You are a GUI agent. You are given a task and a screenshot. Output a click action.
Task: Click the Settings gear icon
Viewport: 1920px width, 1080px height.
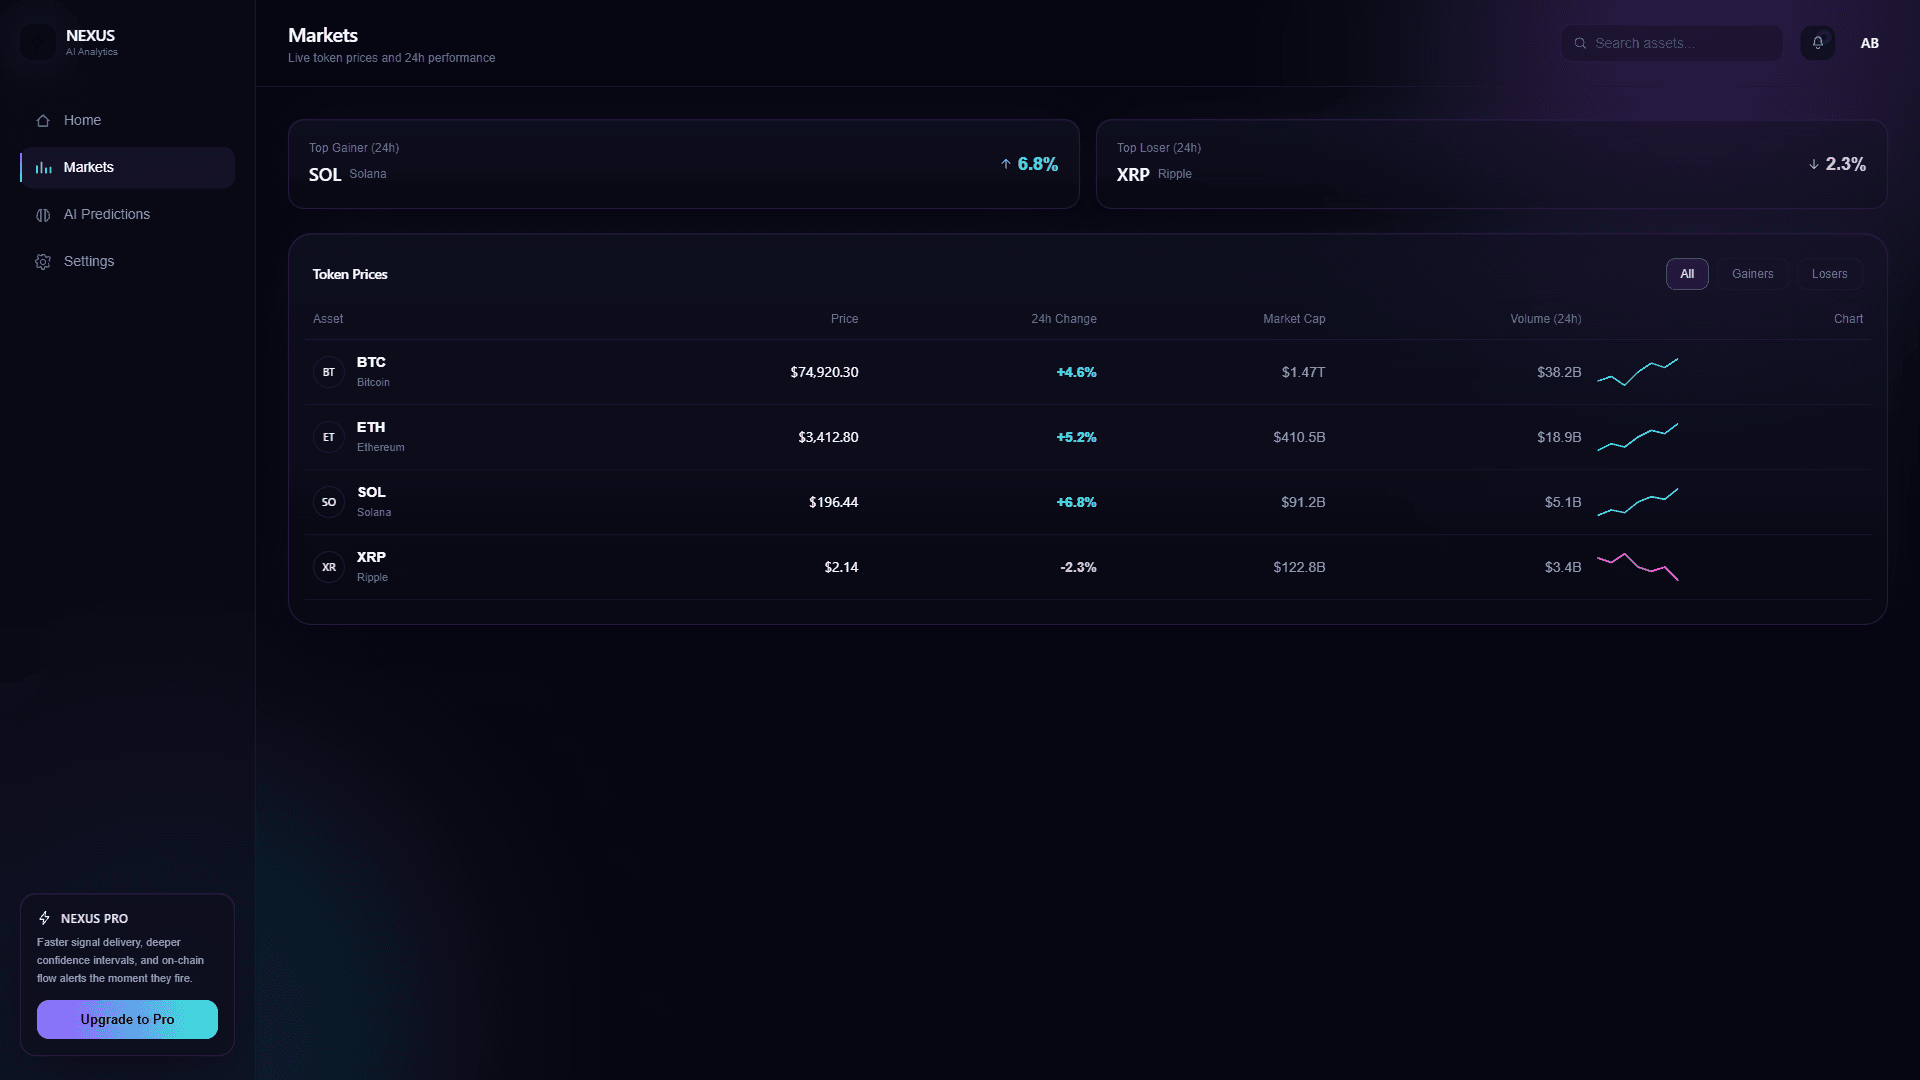pos(43,262)
